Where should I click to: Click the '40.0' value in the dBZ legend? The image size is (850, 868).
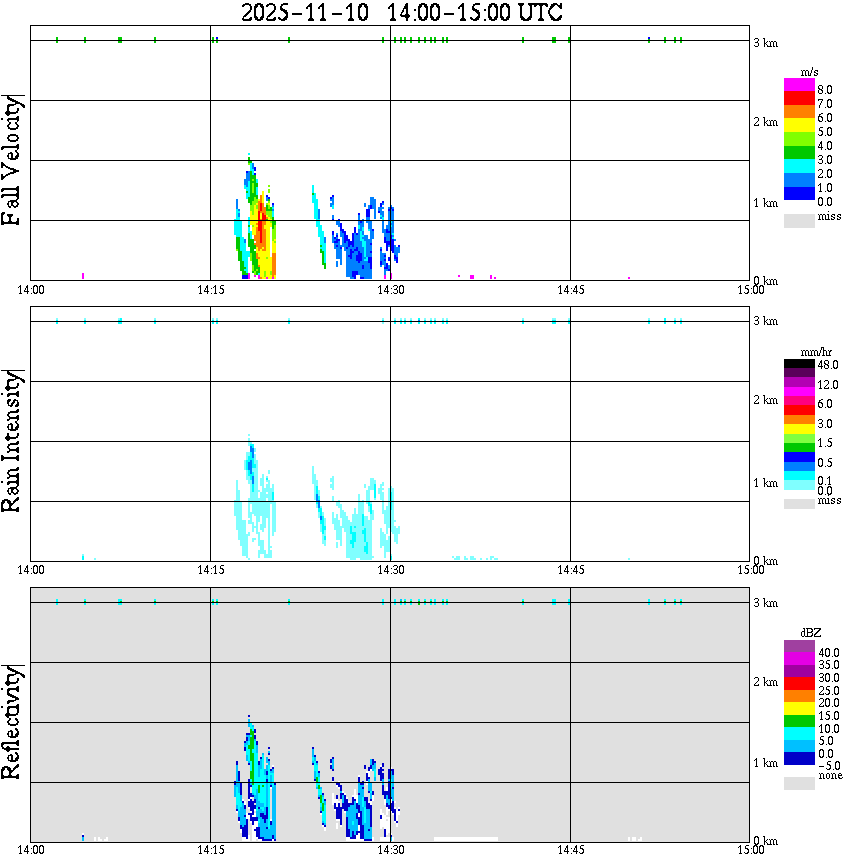coord(829,653)
